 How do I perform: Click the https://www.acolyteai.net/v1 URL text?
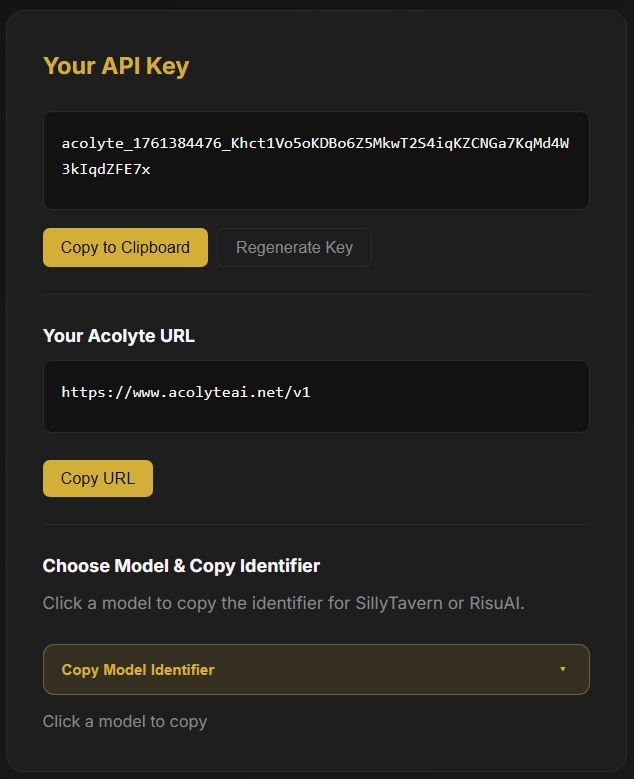coord(186,392)
